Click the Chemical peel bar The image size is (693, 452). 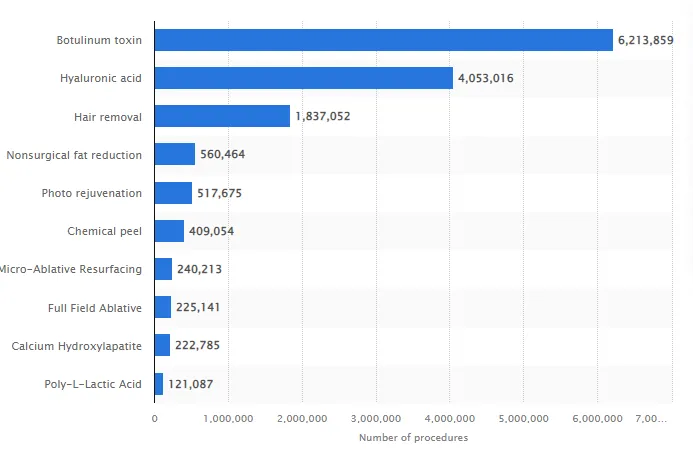coord(169,231)
